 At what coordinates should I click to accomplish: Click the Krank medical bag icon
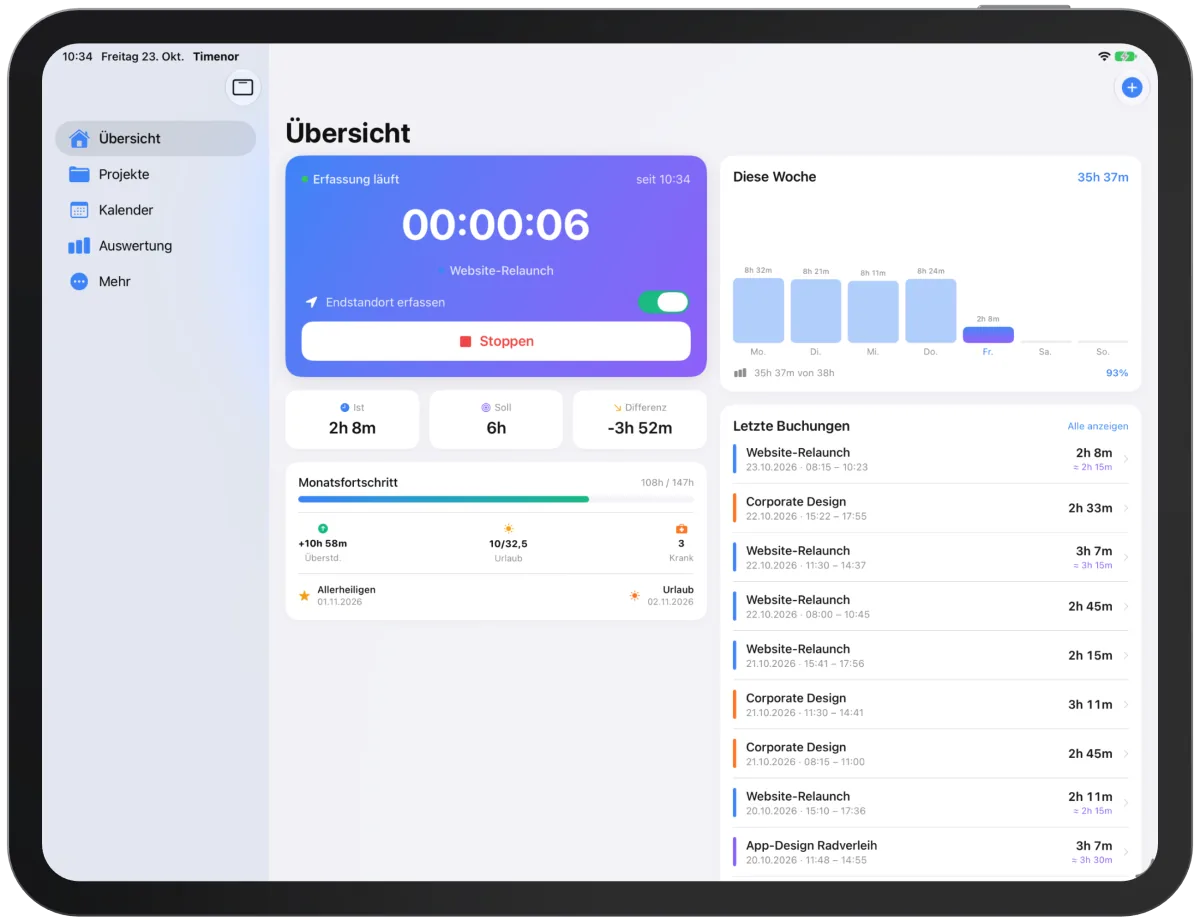(681, 528)
